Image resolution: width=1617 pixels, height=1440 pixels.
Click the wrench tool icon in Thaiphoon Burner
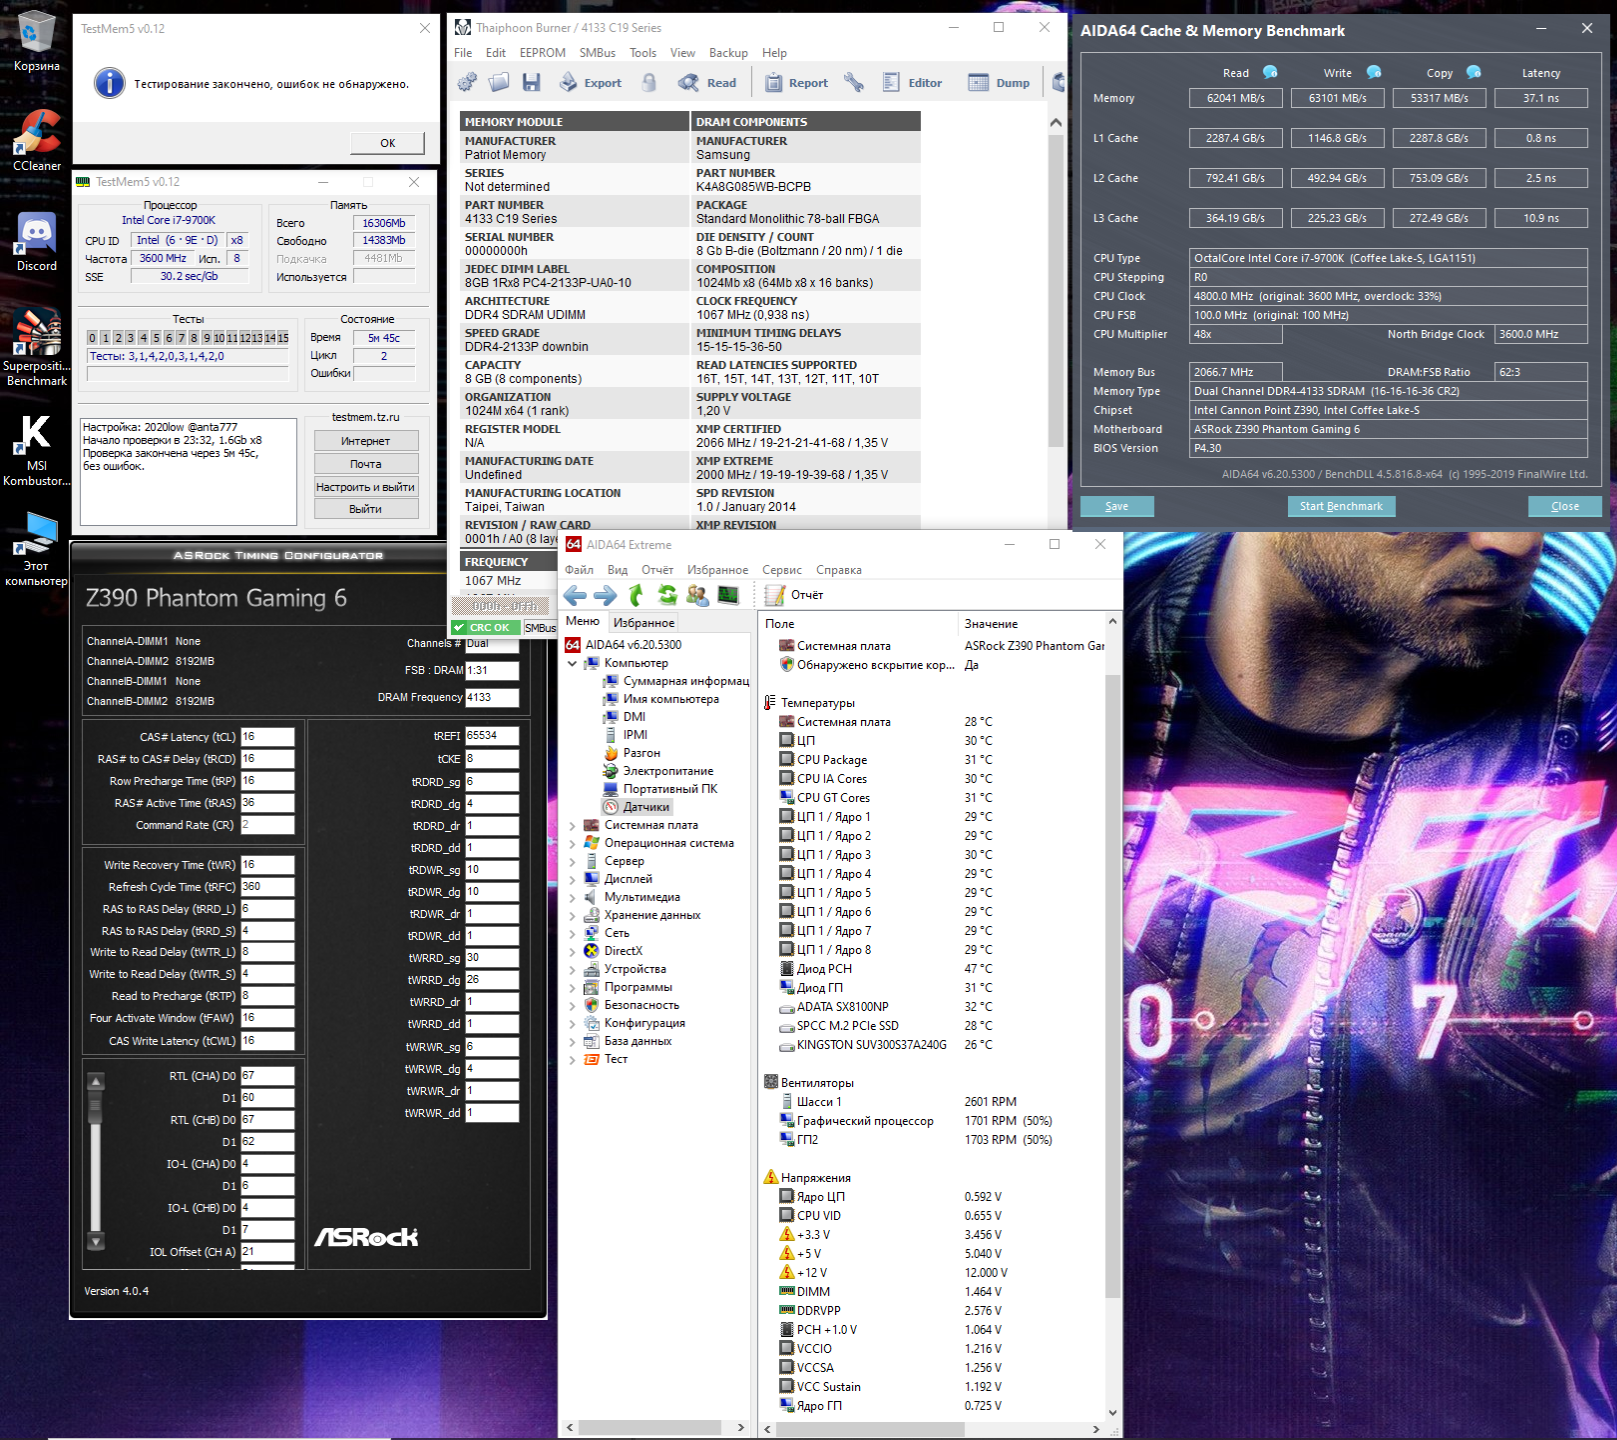click(854, 82)
